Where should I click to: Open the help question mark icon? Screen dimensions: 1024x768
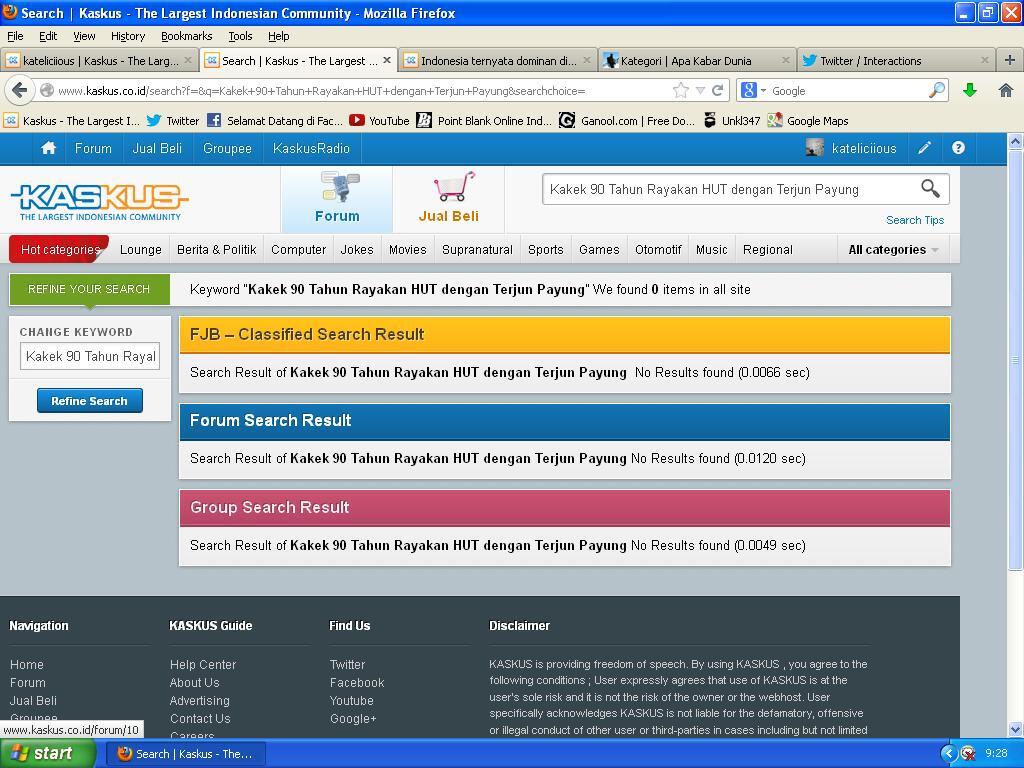[958, 148]
